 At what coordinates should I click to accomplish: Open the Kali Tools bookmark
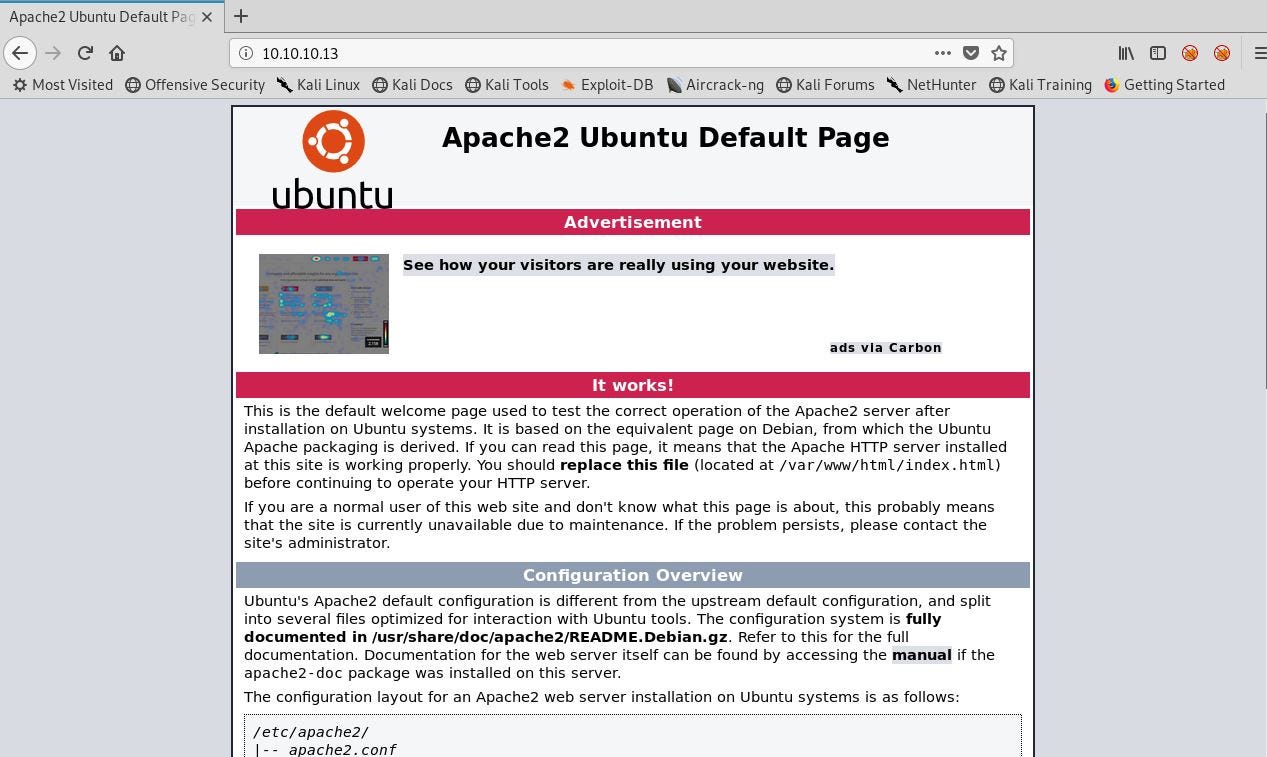point(506,85)
